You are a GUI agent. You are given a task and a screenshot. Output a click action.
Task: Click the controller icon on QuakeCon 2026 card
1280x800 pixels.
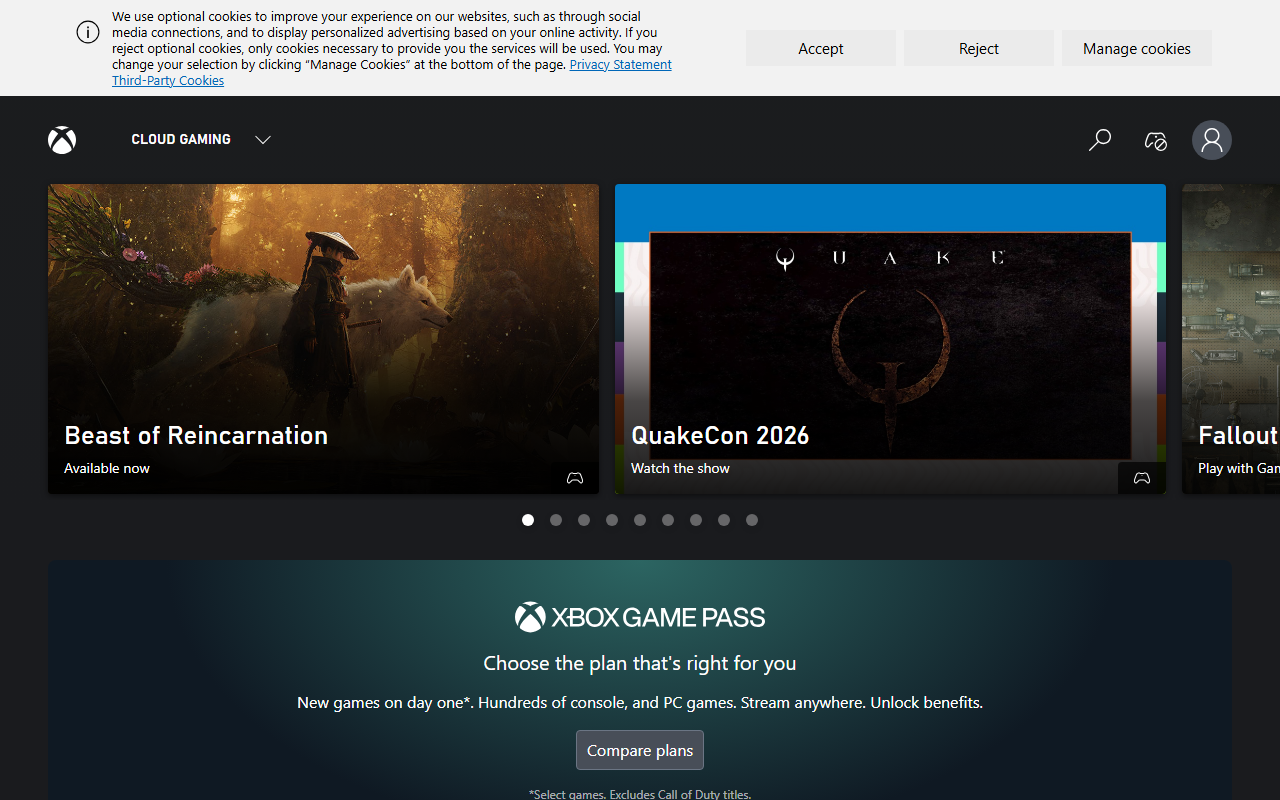[x=1142, y=478]
